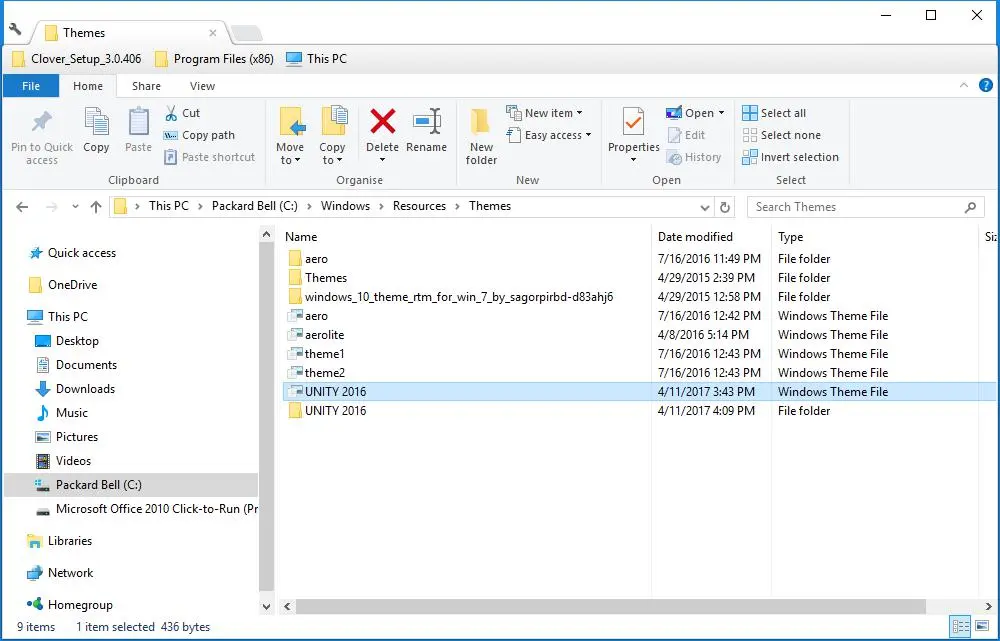Select the theme1 file

[638, 354]
